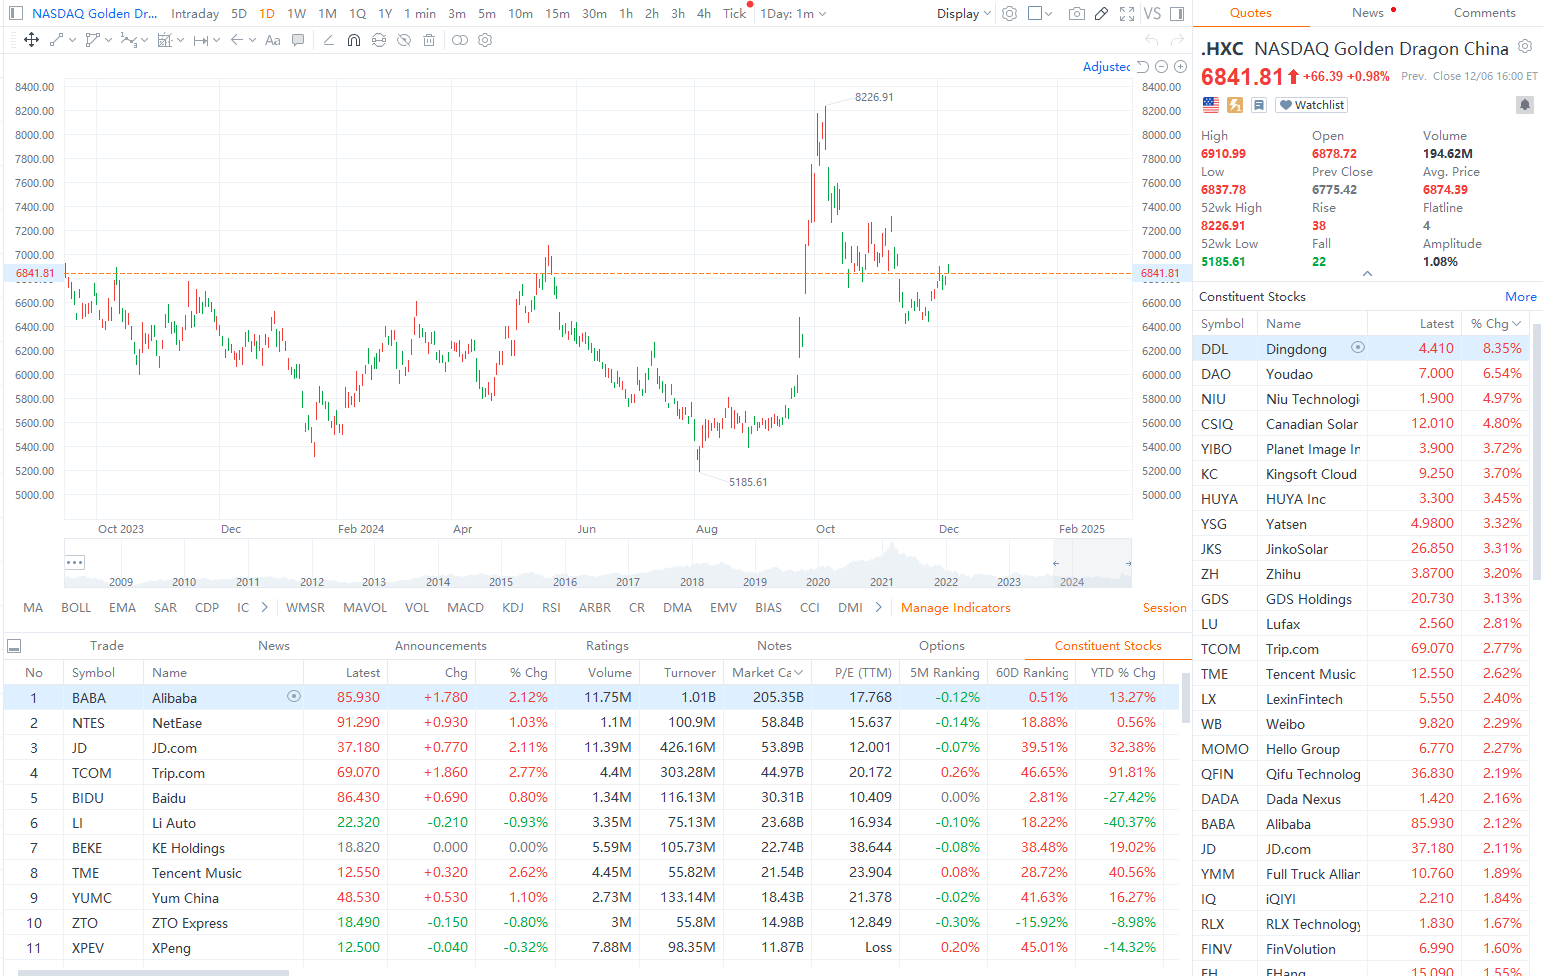Screen dimensions: 1544x976
Task: Select the angle line tool
Action: tap(328, 40)
